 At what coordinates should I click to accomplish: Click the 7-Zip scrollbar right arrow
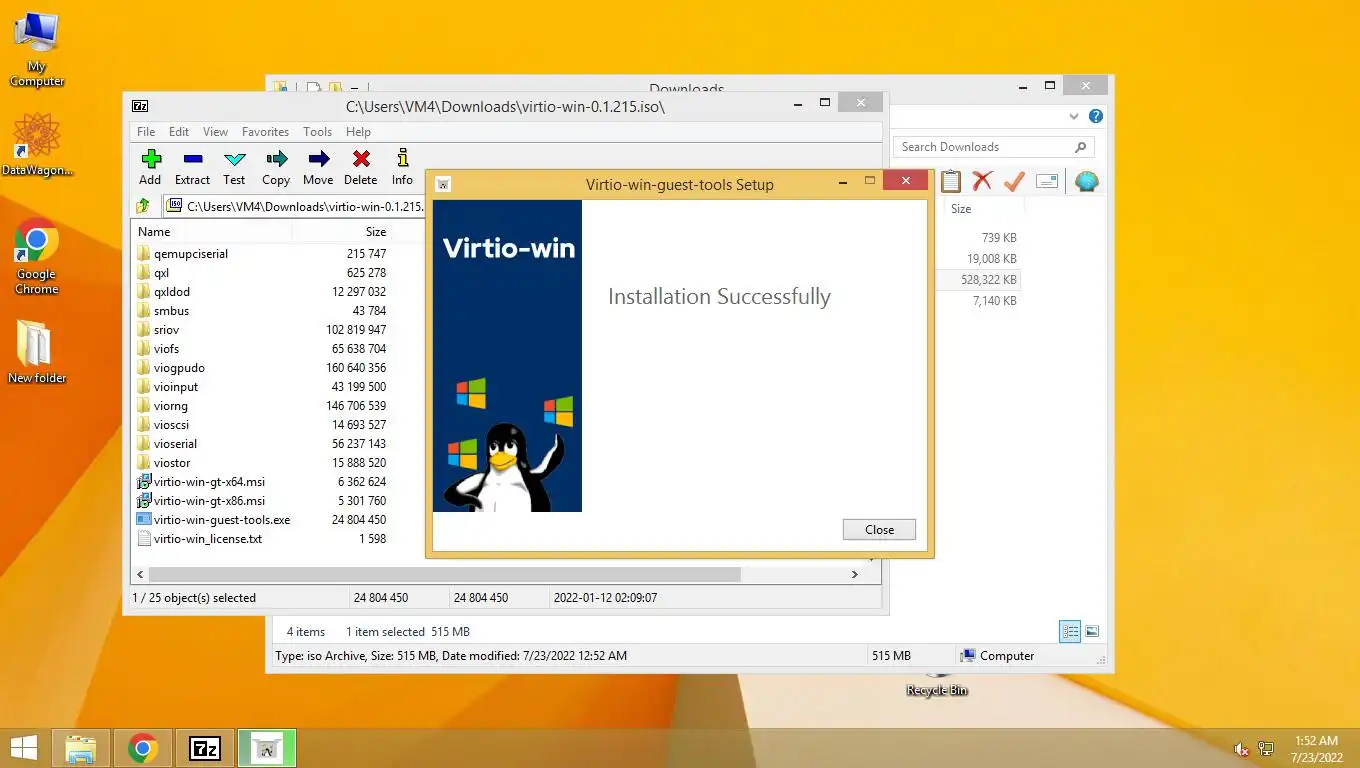click(855, 575)
